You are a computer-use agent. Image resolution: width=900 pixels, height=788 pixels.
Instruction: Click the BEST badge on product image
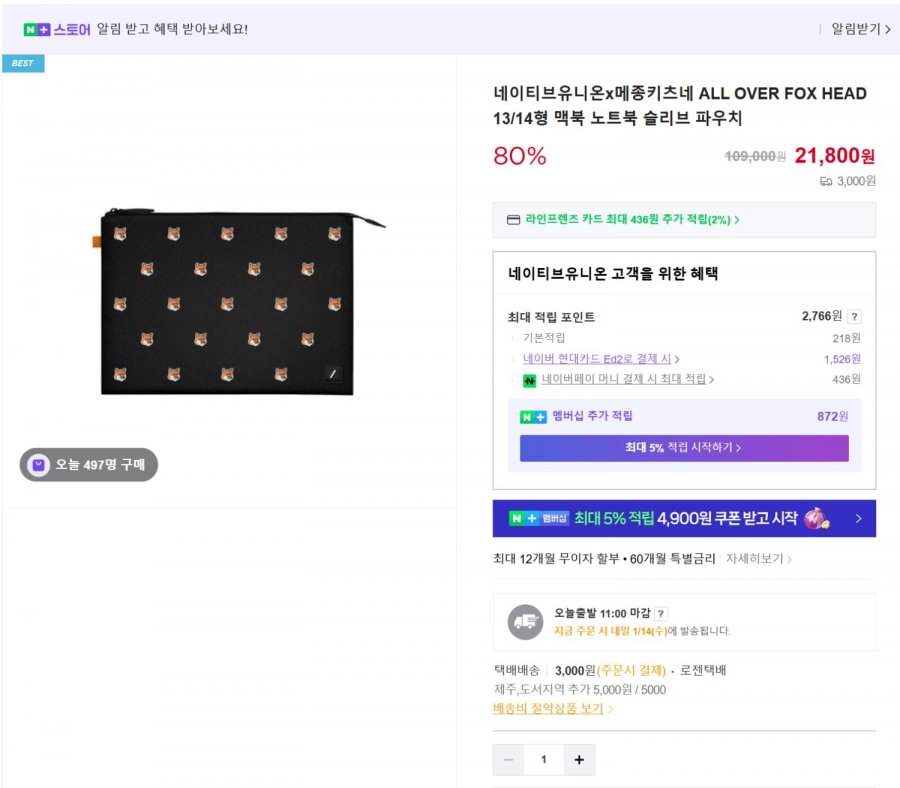(23, 63)
